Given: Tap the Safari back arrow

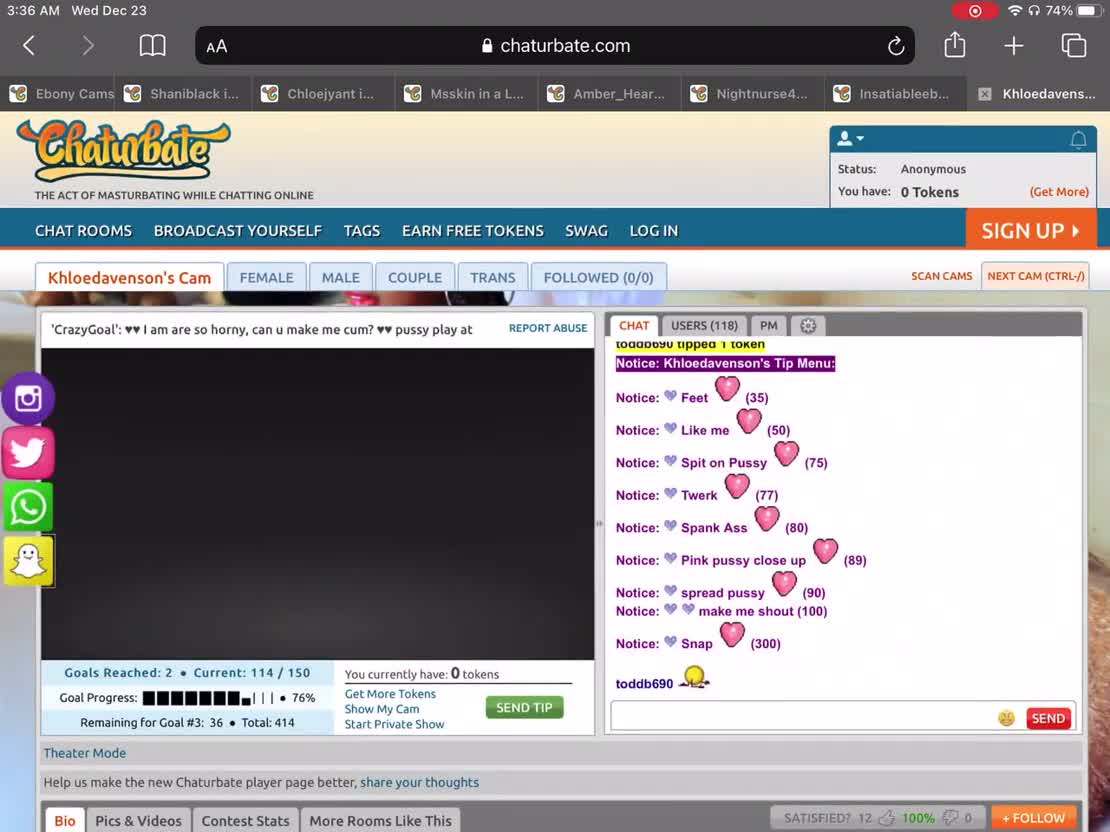Looking at the screenshot, I should 29,46.
